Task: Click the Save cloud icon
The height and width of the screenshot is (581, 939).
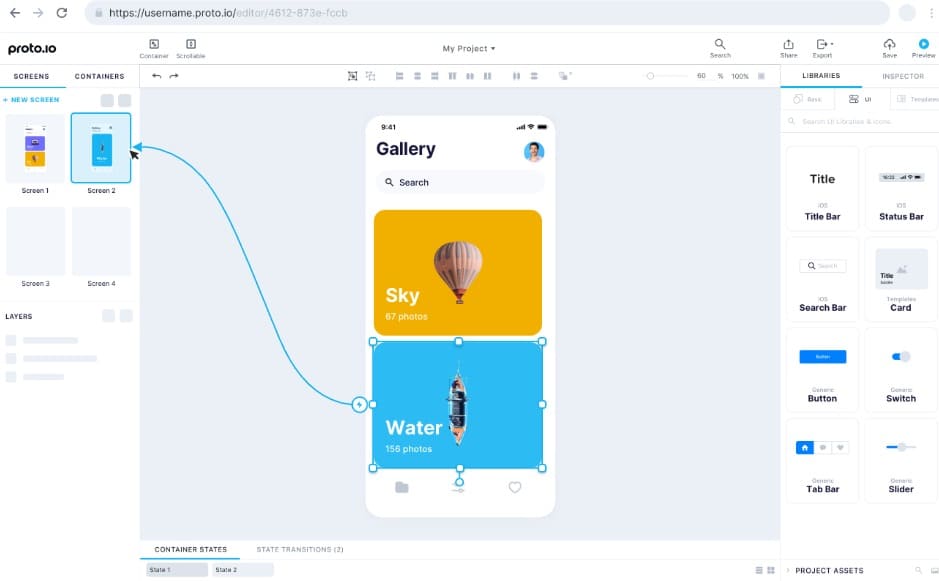Action: 889,44
